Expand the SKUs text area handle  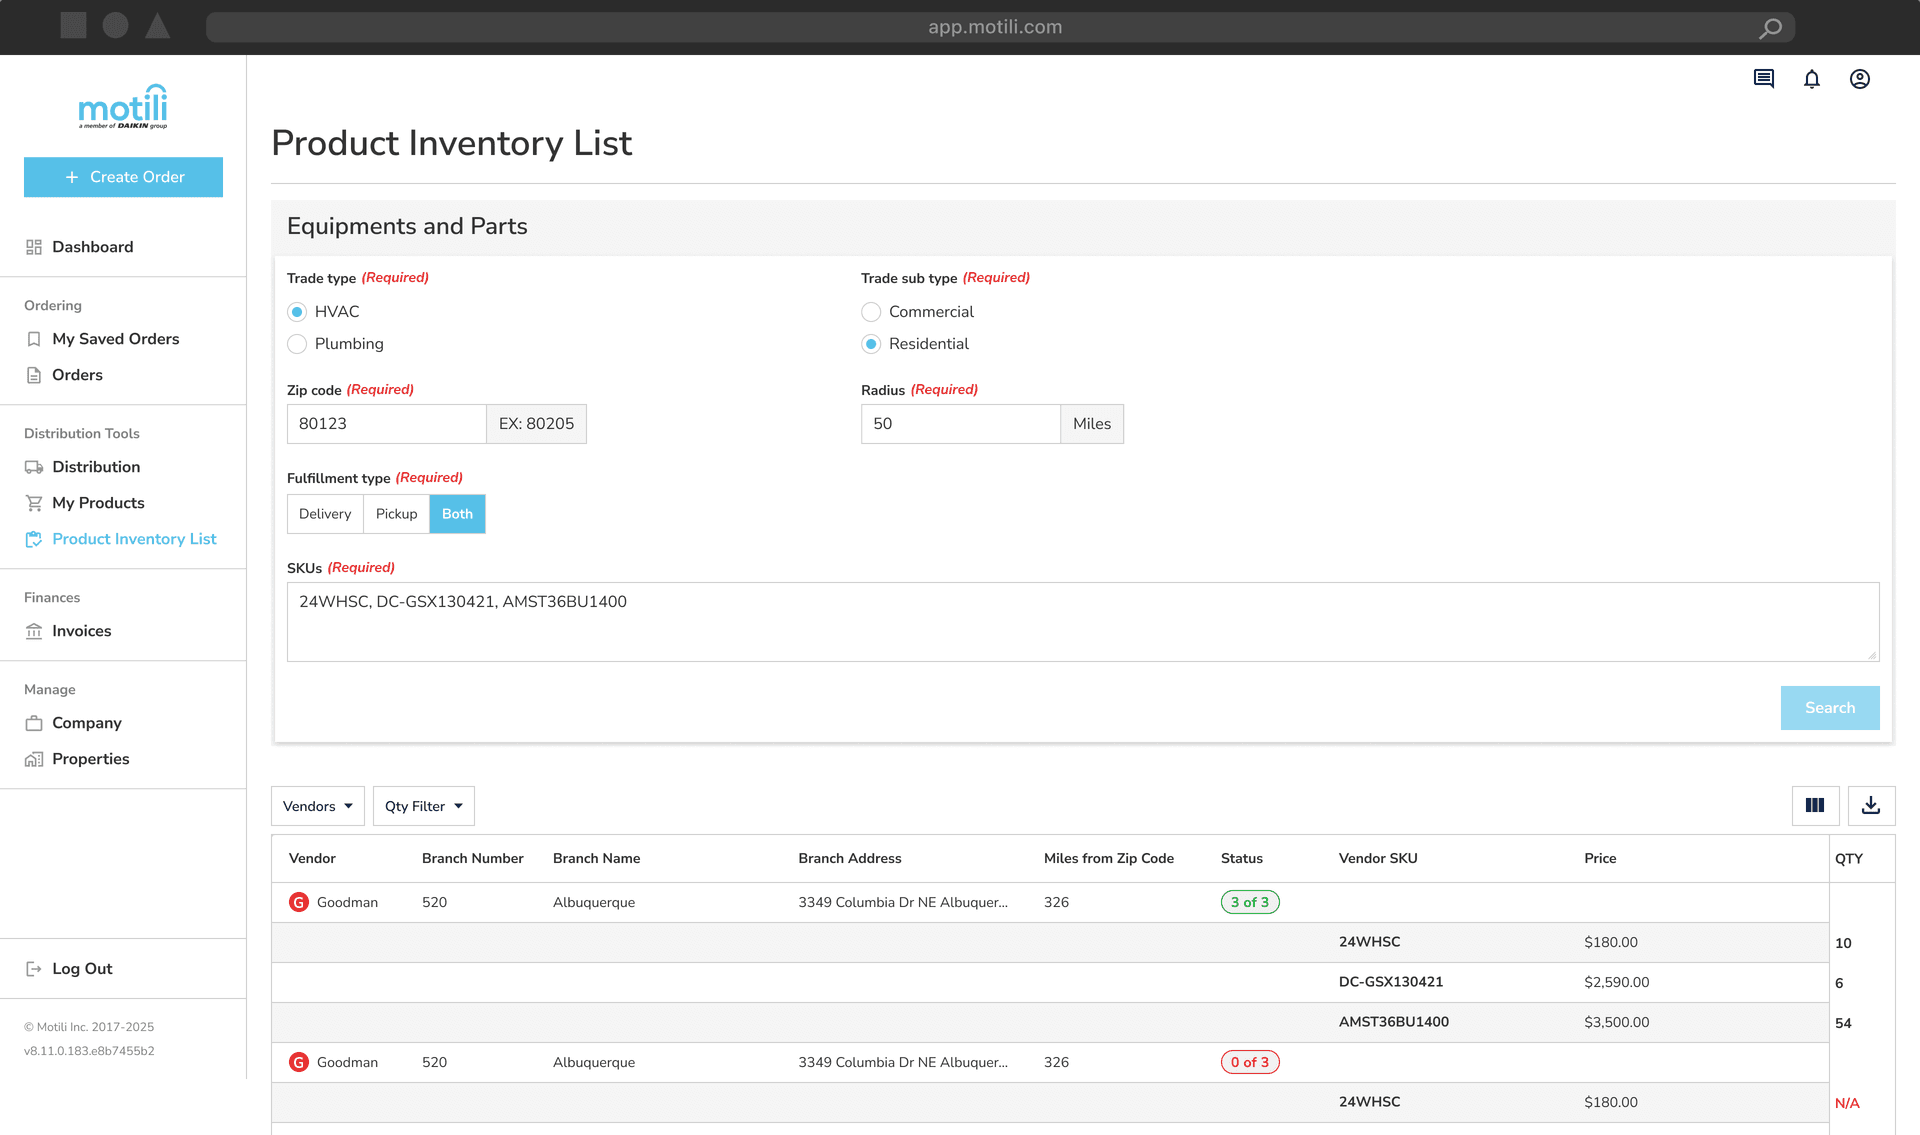pyautogui.click(x=1872, y=655)
